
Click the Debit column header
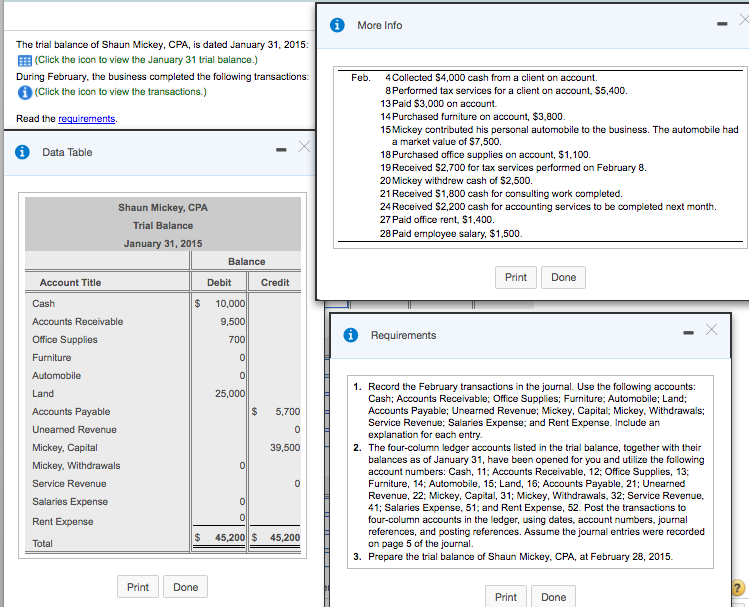pos(219,283)
